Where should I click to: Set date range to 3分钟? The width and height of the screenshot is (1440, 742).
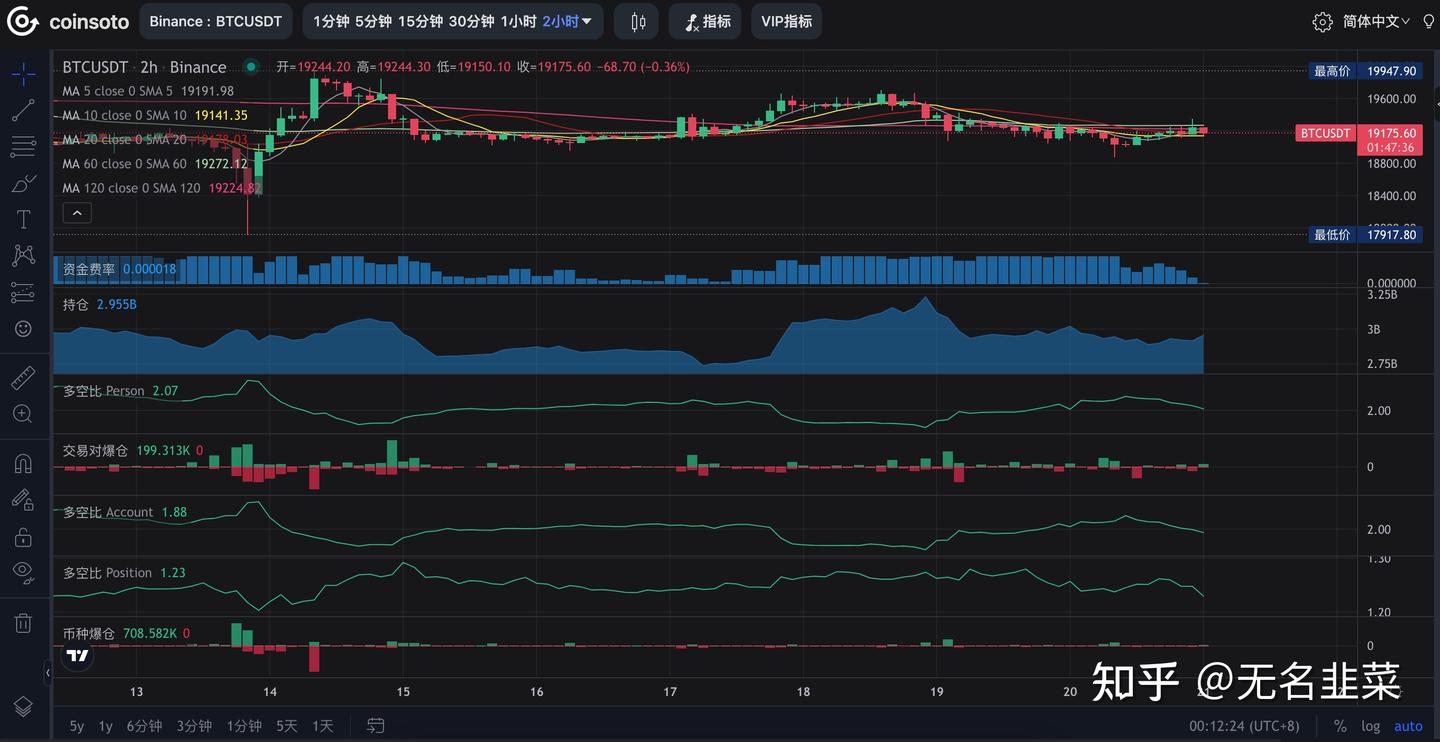click(x=194, y=726)
